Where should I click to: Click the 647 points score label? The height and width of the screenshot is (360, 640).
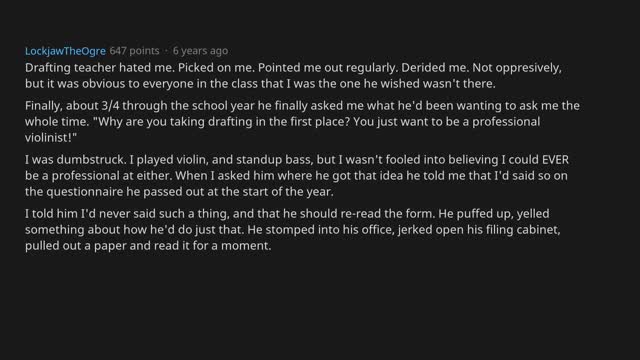coord(134,51)
